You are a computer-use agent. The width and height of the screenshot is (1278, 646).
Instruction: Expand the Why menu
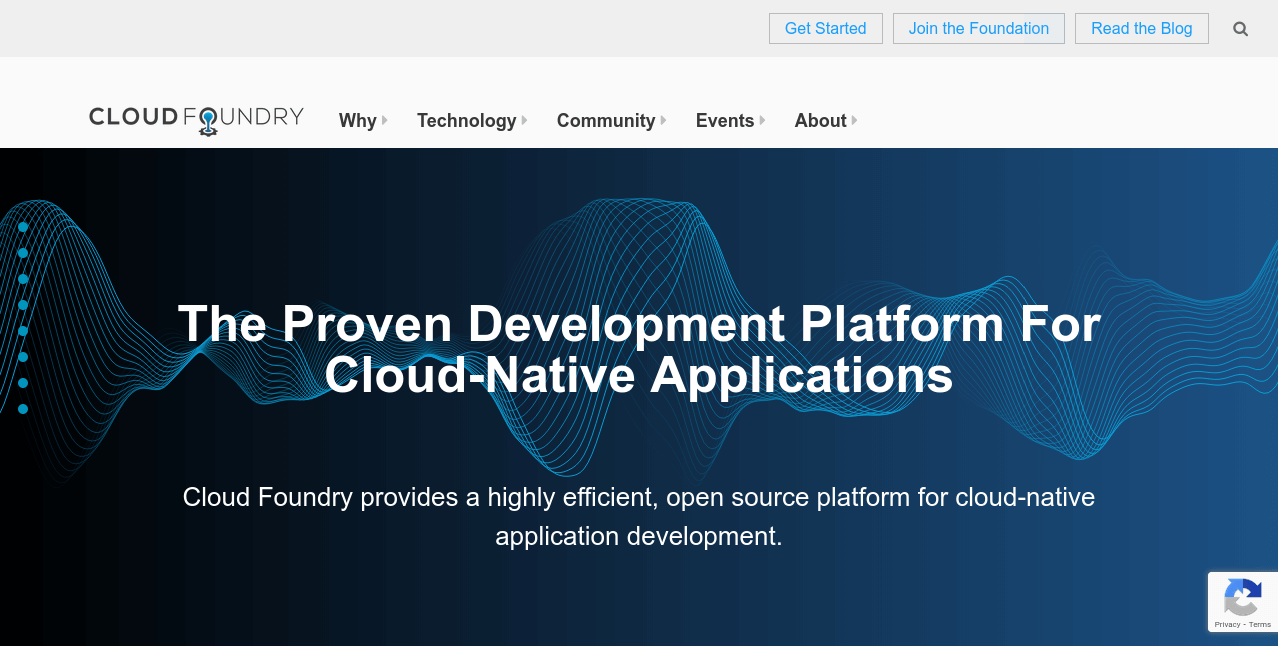point(363,121)
